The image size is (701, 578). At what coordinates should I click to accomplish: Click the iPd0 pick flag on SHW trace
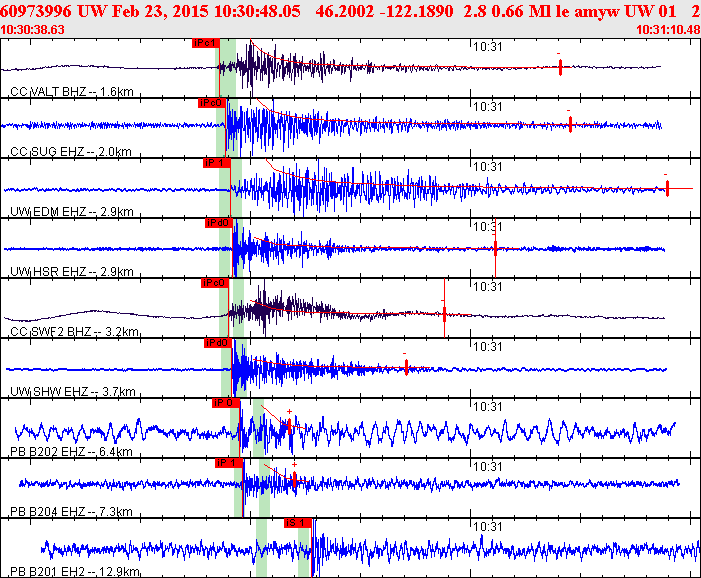click(x=219, y=343)
